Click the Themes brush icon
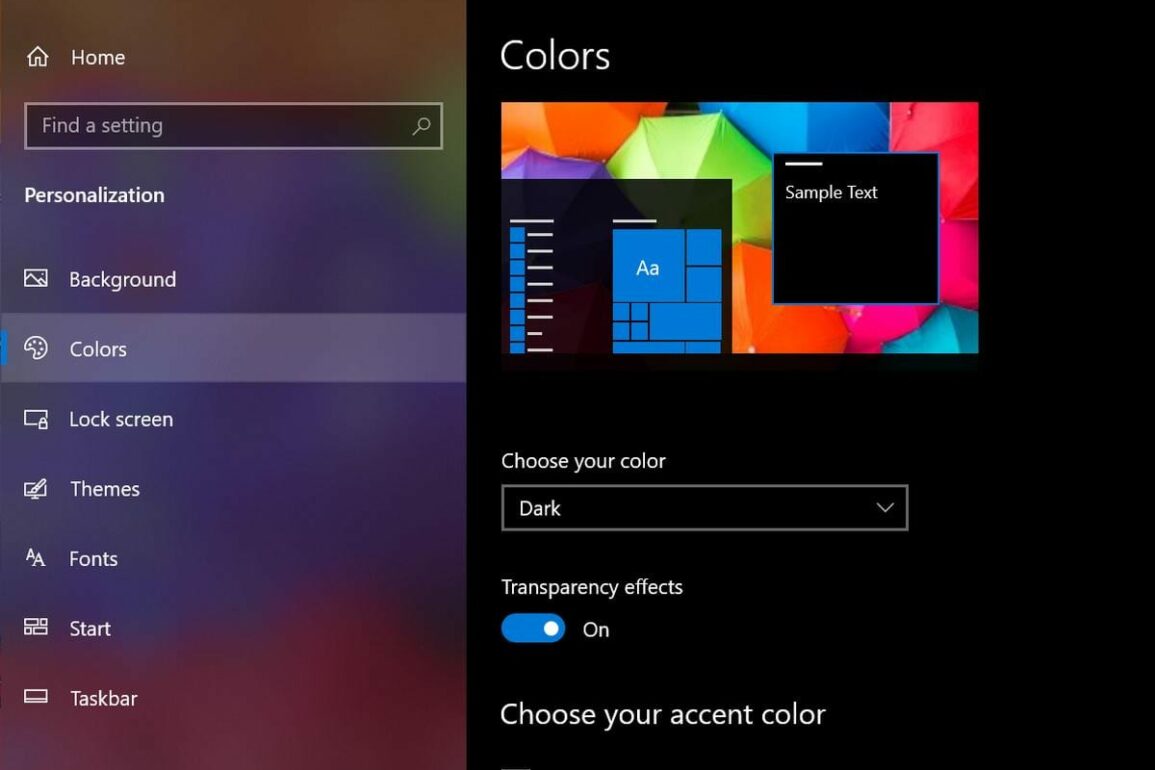This screenshot has height=770, width=1155. (x=36, y=489)
